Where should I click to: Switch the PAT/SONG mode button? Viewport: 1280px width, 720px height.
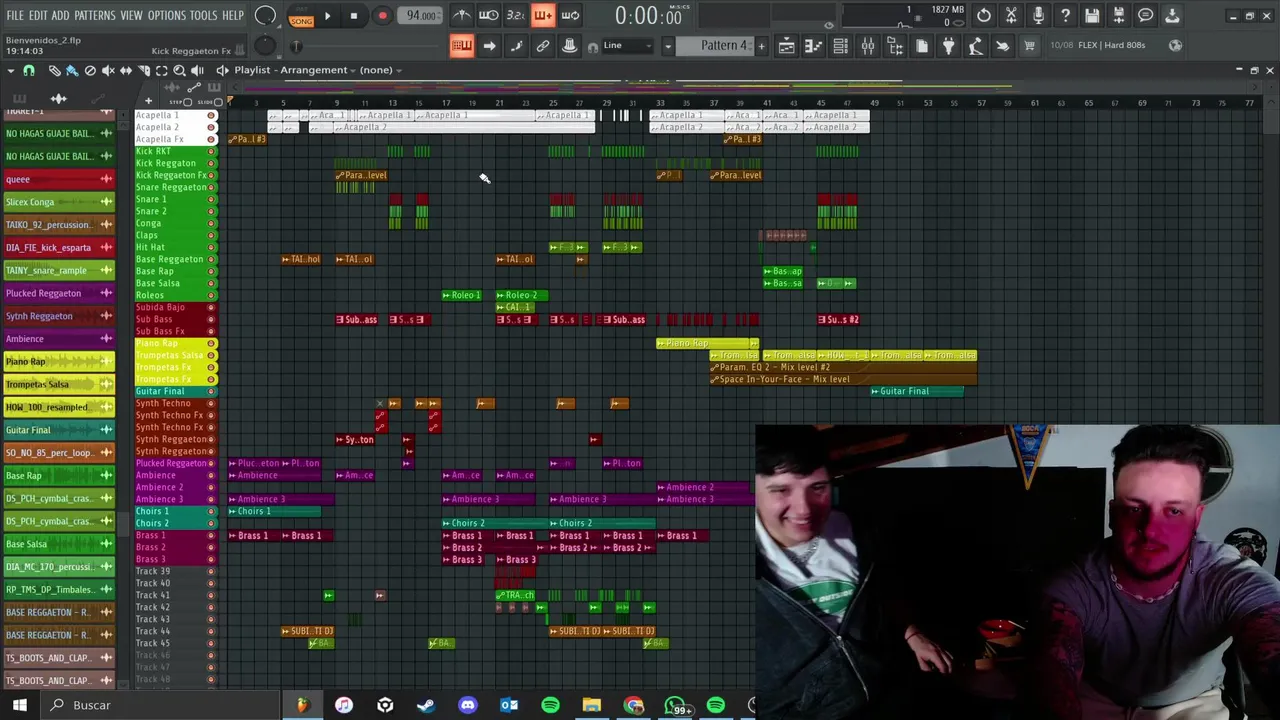click(x=301, y=16)
